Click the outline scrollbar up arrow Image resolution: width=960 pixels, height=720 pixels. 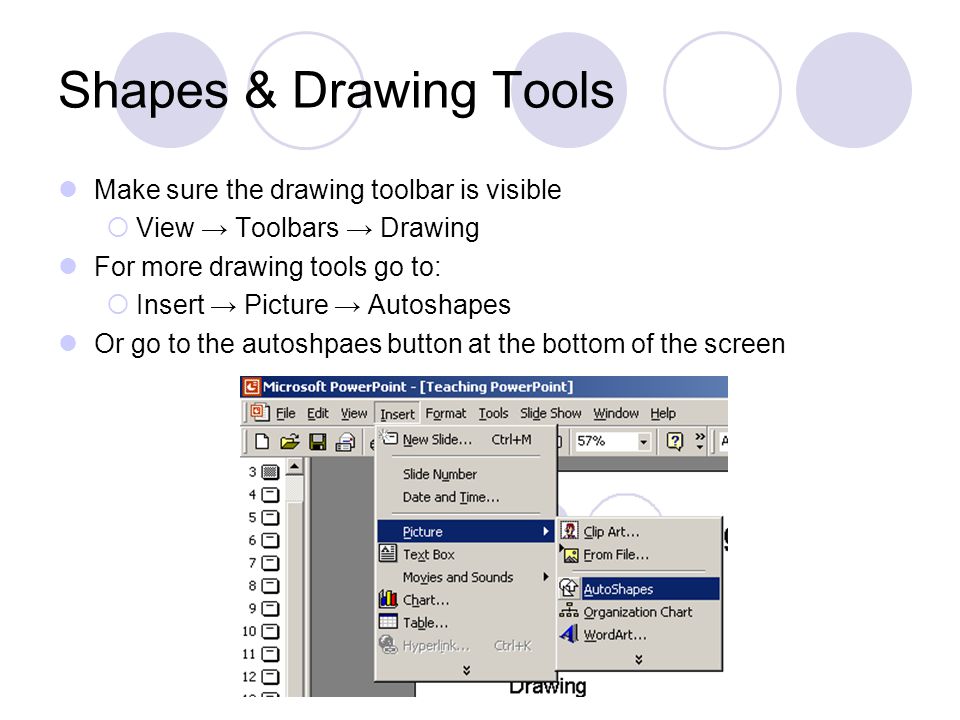[x=294, y=467]
